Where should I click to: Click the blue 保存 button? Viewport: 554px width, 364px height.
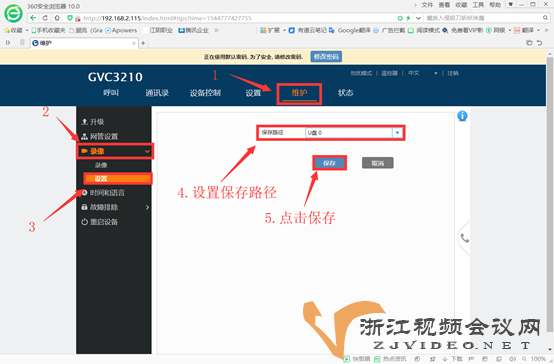[329, 163]
